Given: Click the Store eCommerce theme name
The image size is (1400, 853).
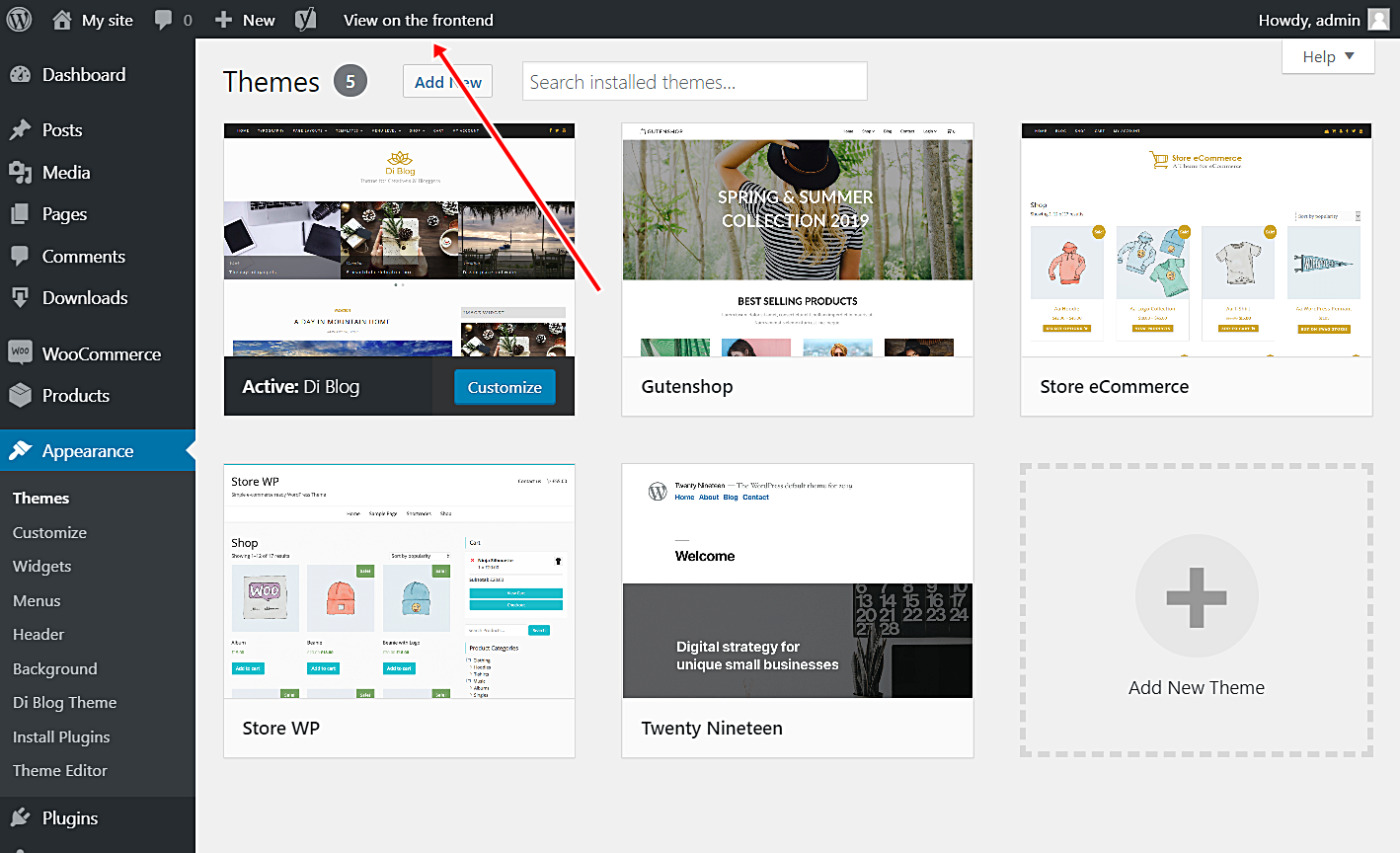Looking at the screenshot, I should pyautogui.click(x=1114, y=386).
